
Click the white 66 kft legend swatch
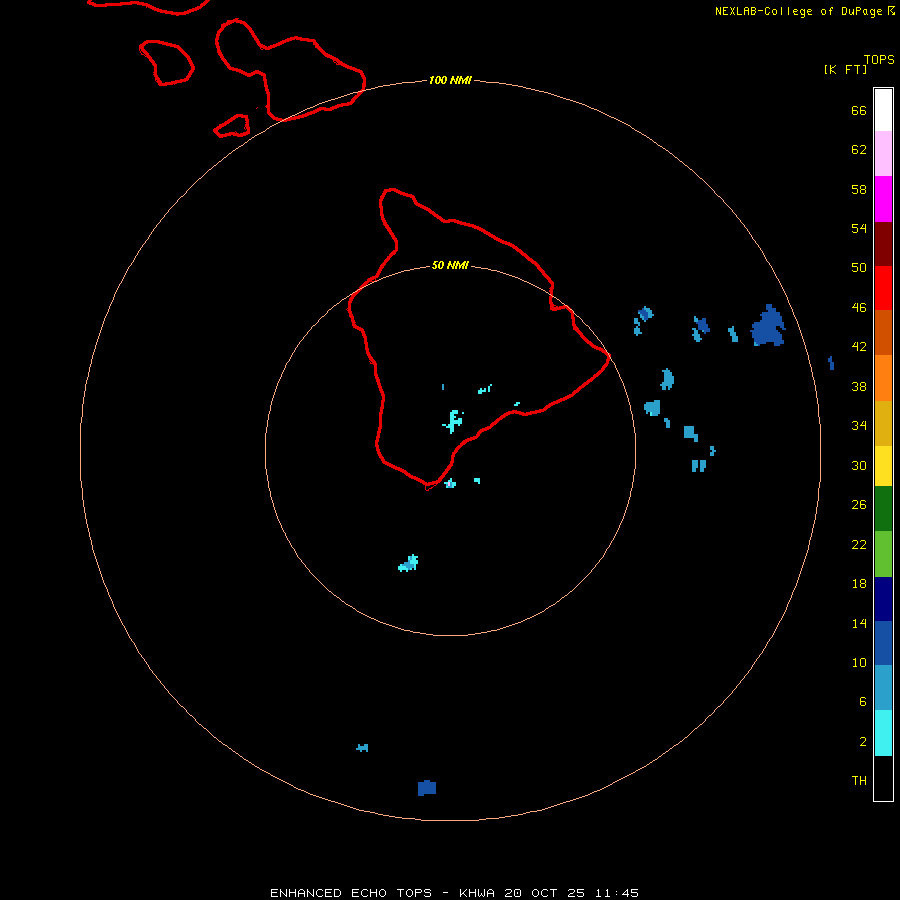coord(883,110)
